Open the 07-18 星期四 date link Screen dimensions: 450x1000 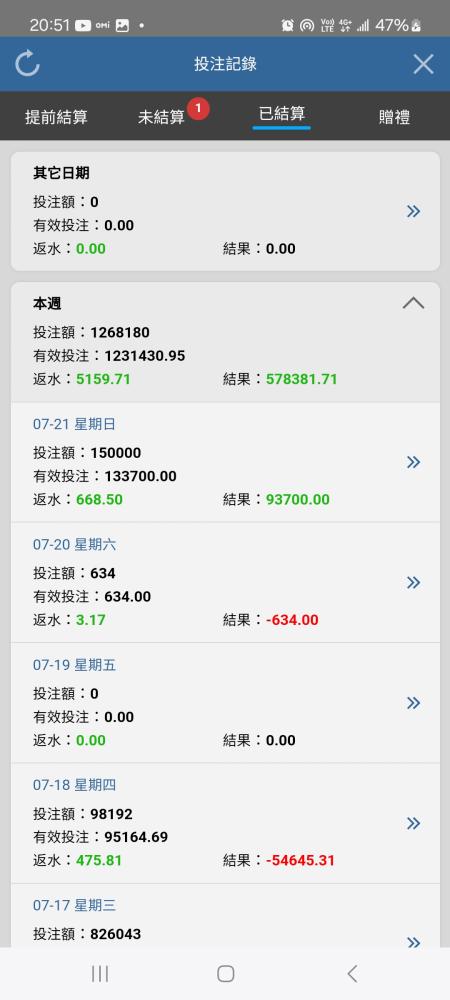74,785
